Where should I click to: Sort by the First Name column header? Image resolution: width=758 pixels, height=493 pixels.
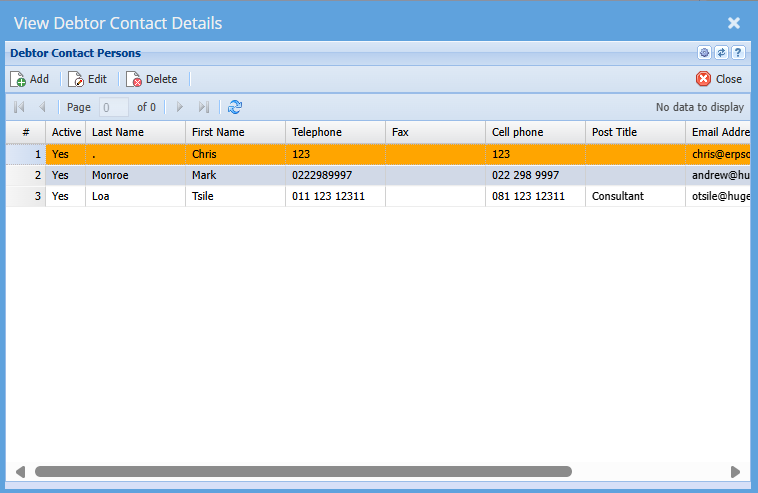click(235, 132)
